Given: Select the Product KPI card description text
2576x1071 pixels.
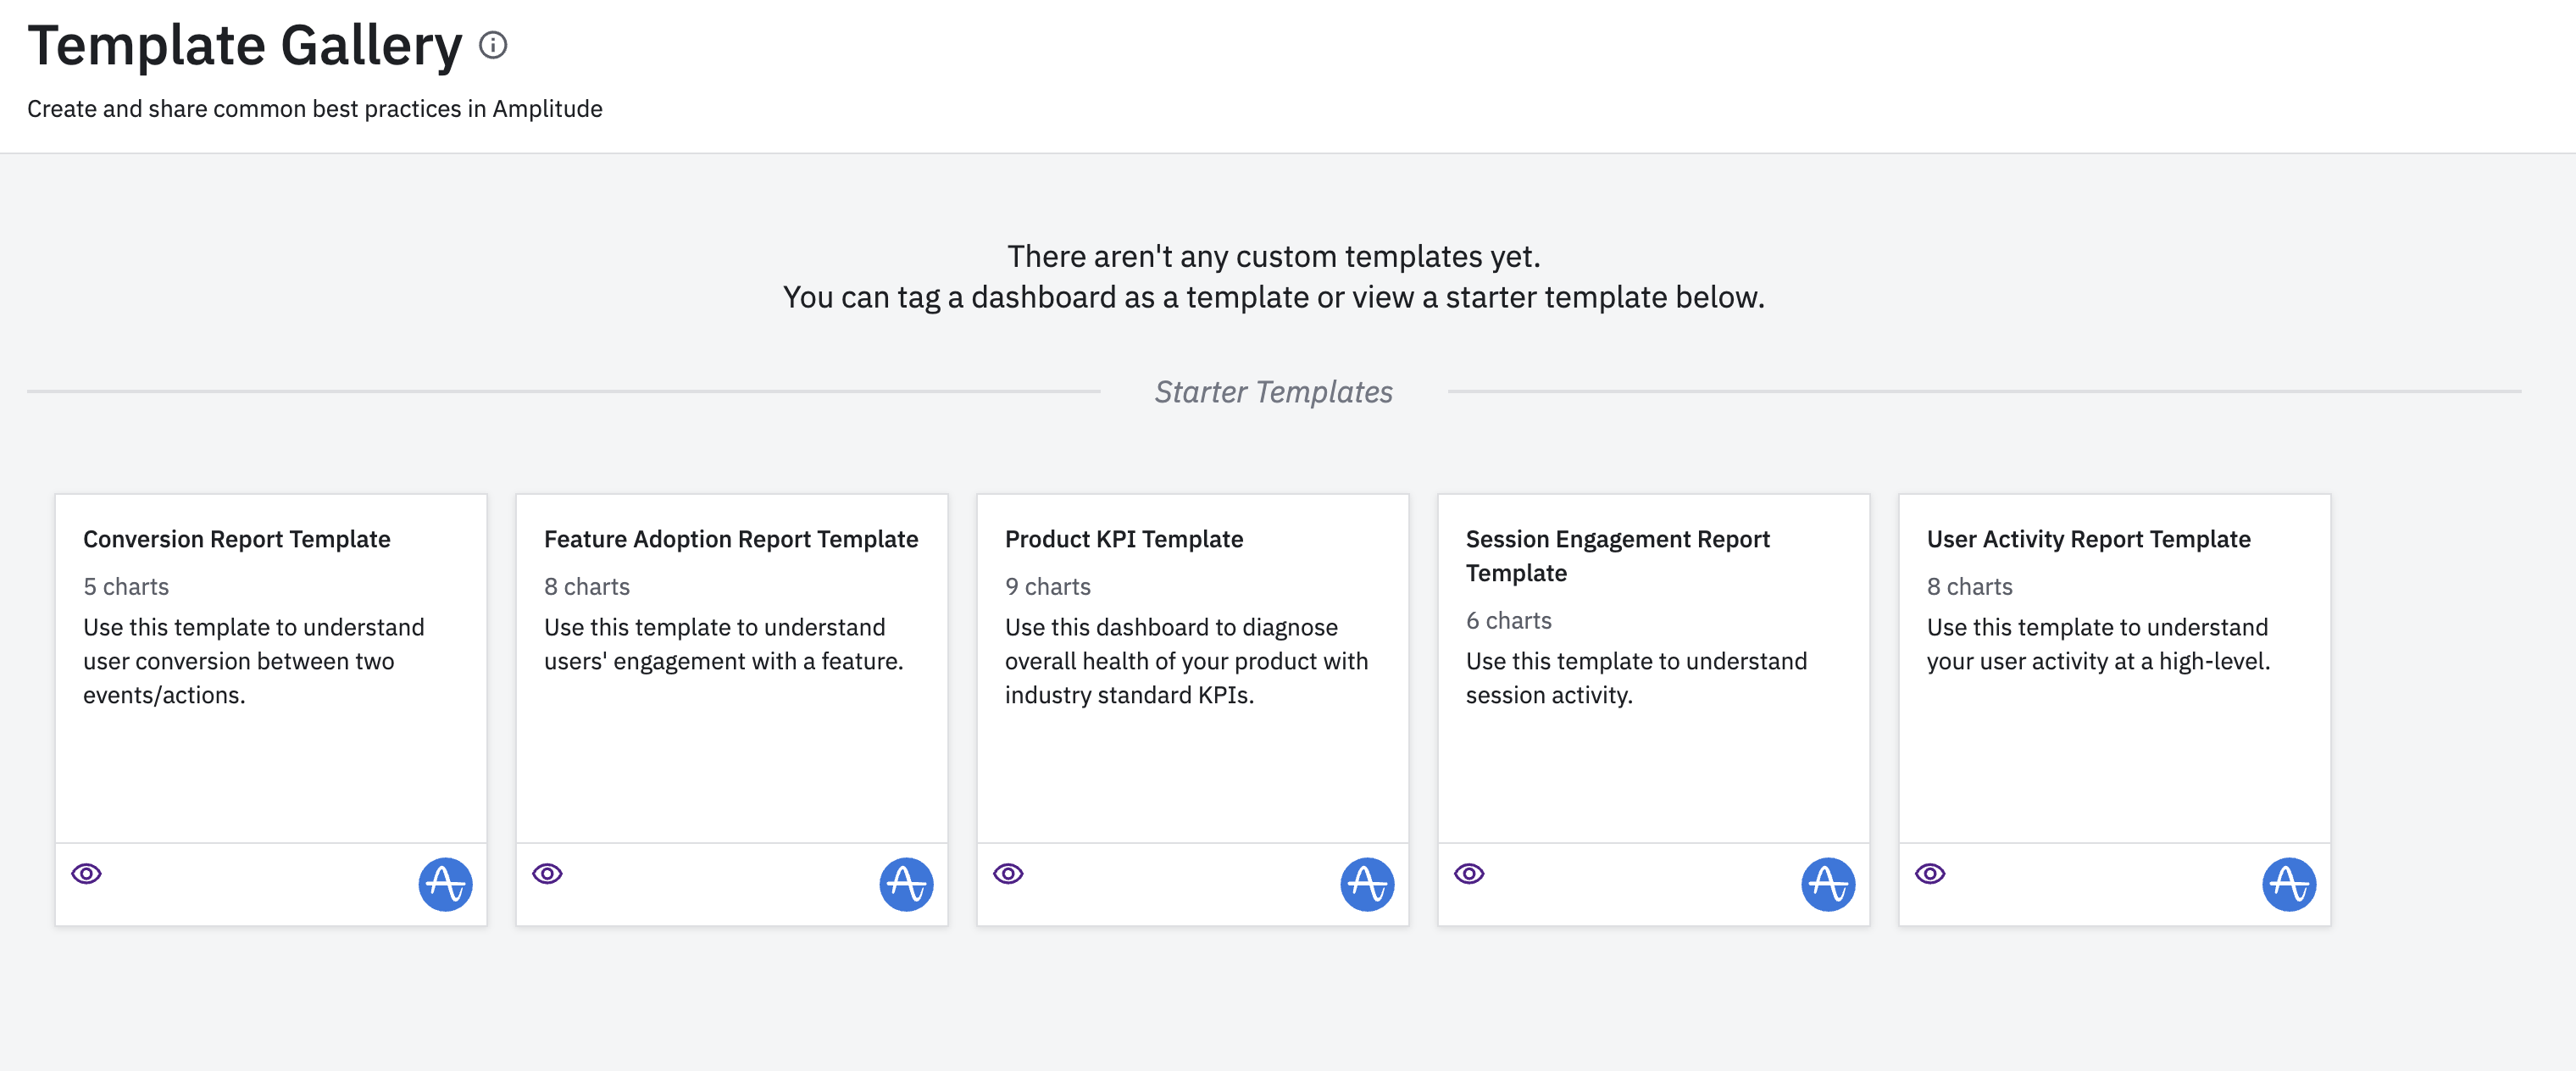Looking at the screenshot, I should coord(1186,661).
